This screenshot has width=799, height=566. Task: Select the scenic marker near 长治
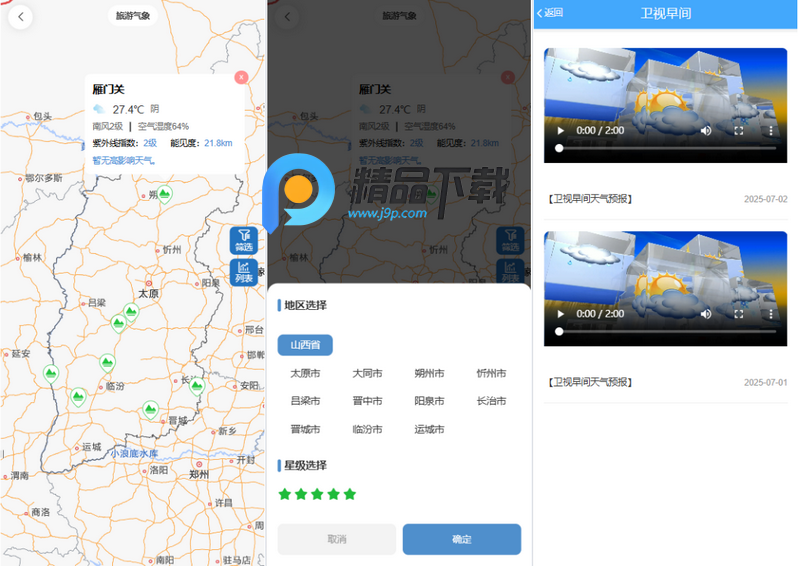pyautogui.click(x=197, y=387)
